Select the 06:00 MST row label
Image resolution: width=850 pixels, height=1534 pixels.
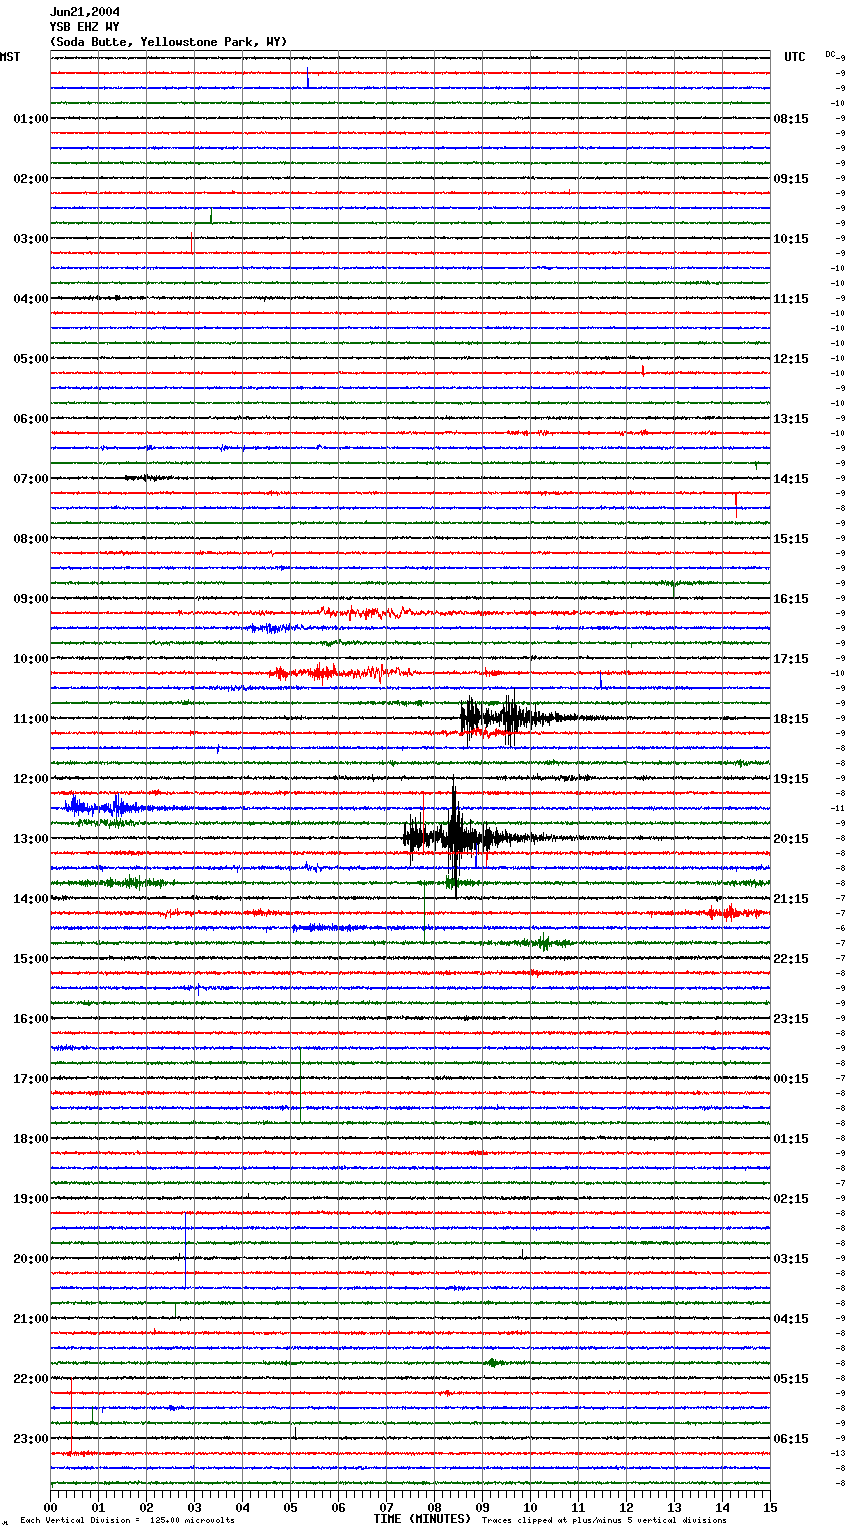coord(30,419)
